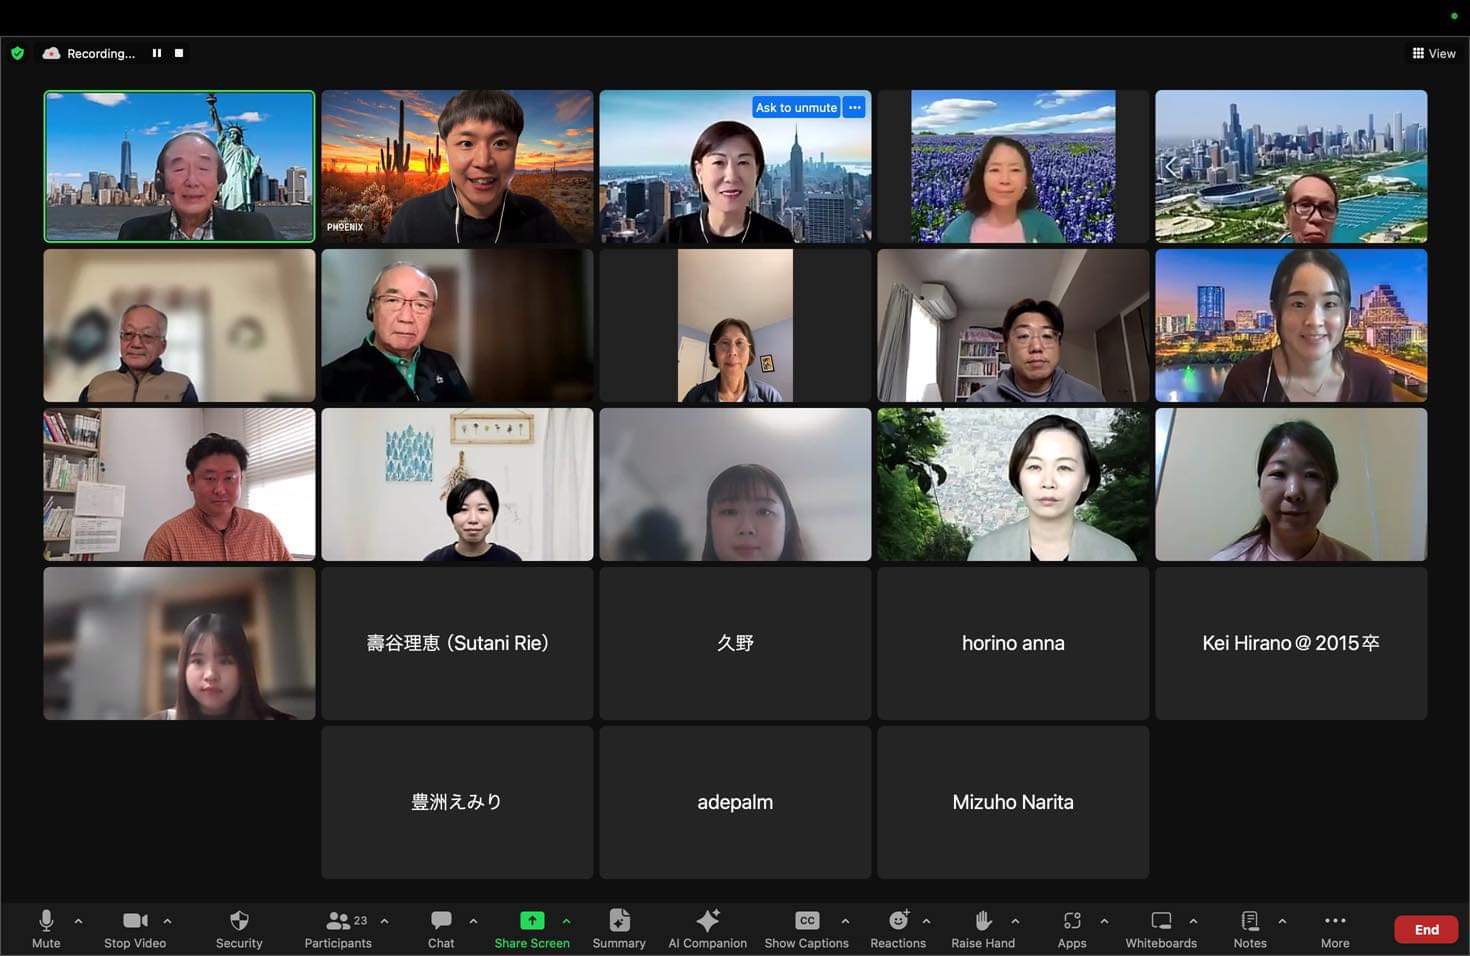Expand audio options arrow beside Mute
Image resolution: width=1470 pixels, height=956 pixels.
pyautogui.click(x=79, y=921)
